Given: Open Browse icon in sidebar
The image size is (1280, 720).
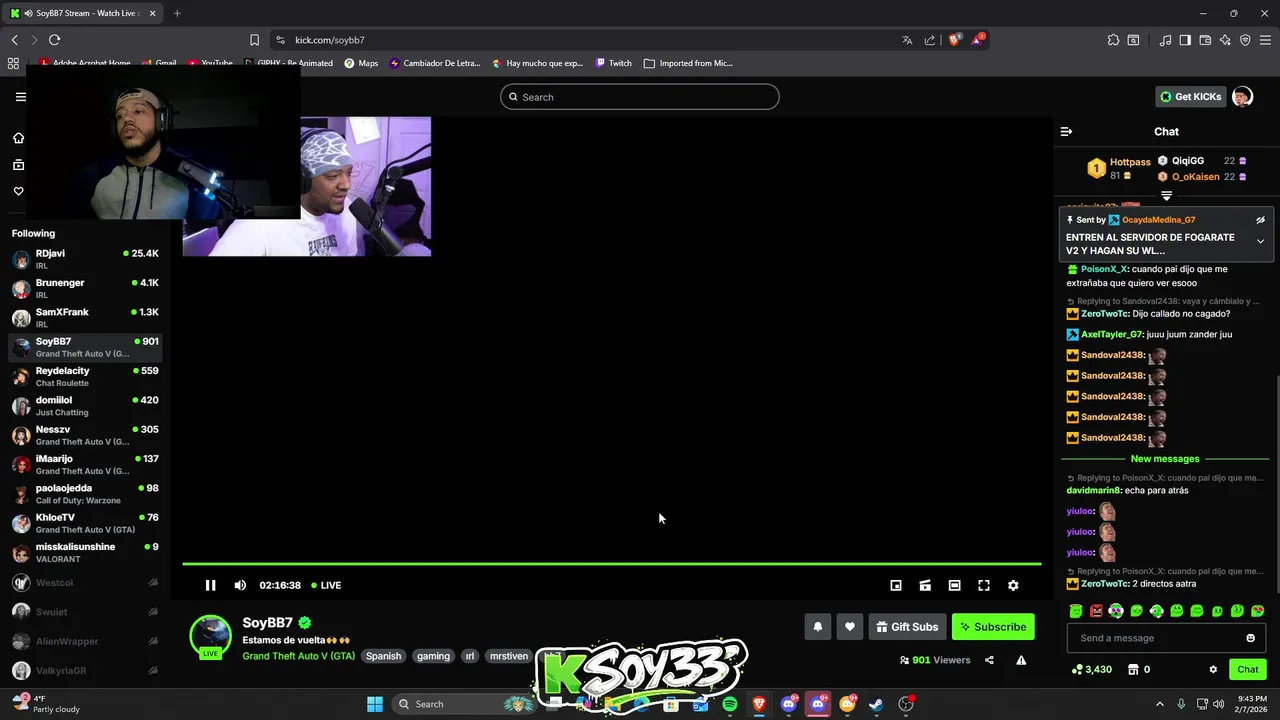Looking at the screenshot, I should [x=18, y=165].
